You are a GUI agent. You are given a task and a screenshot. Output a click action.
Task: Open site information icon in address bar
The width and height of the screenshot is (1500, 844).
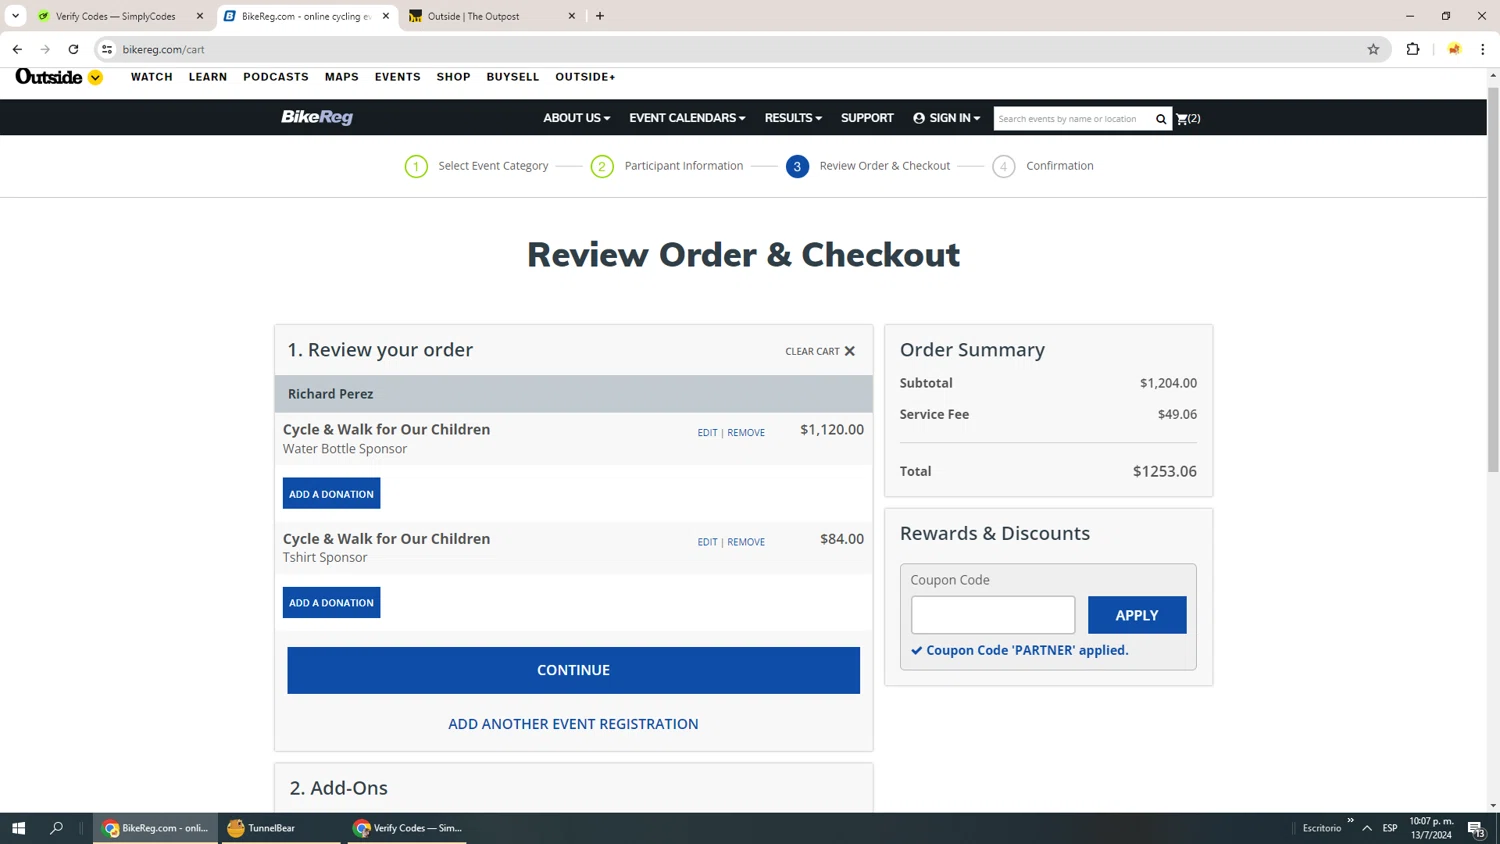pos(107,49)
